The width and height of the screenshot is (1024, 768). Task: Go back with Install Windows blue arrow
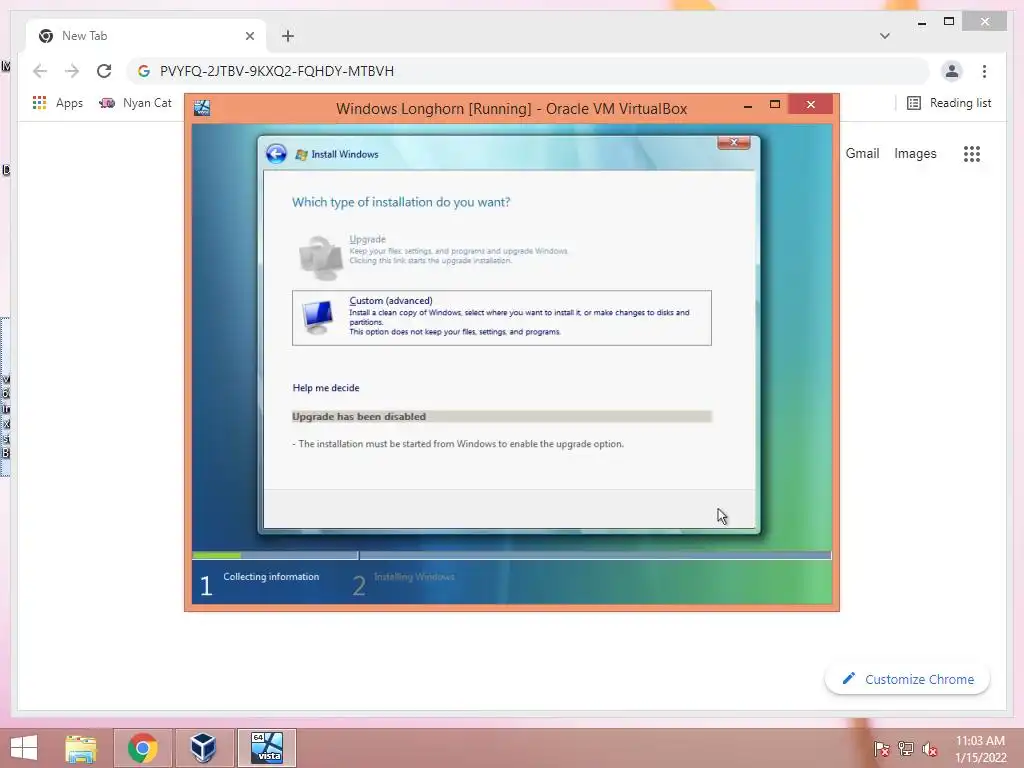pyautogui.click(x=276, y=154)
